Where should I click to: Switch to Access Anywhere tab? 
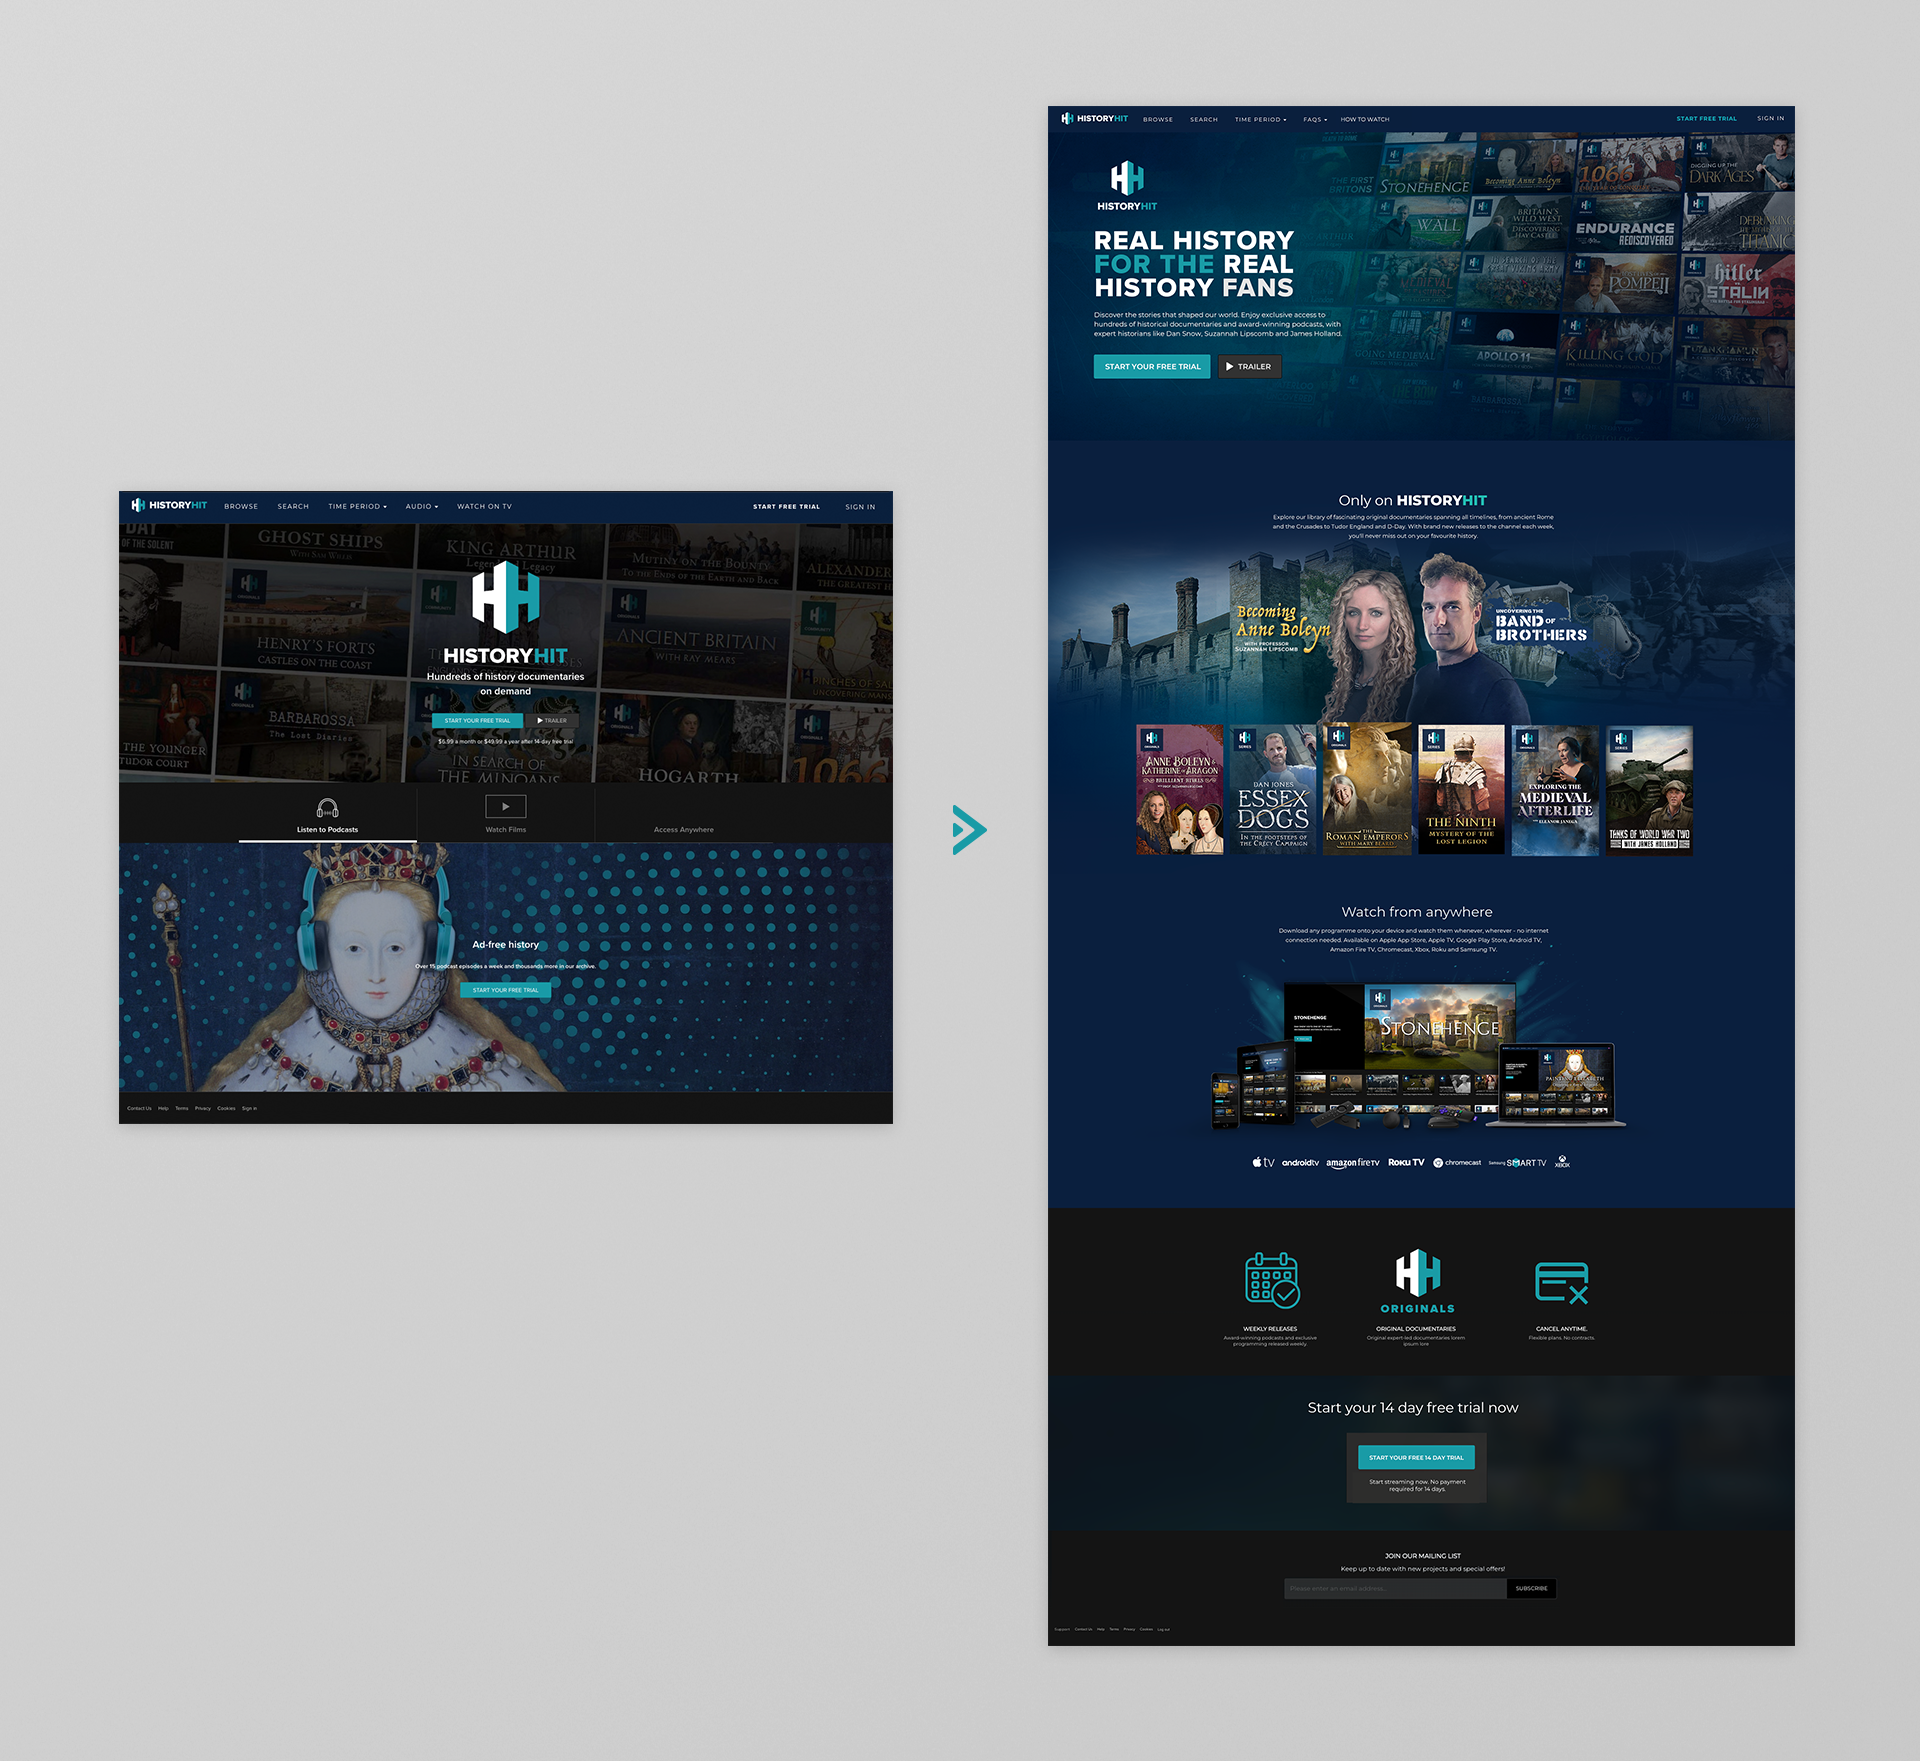point(684,814)
